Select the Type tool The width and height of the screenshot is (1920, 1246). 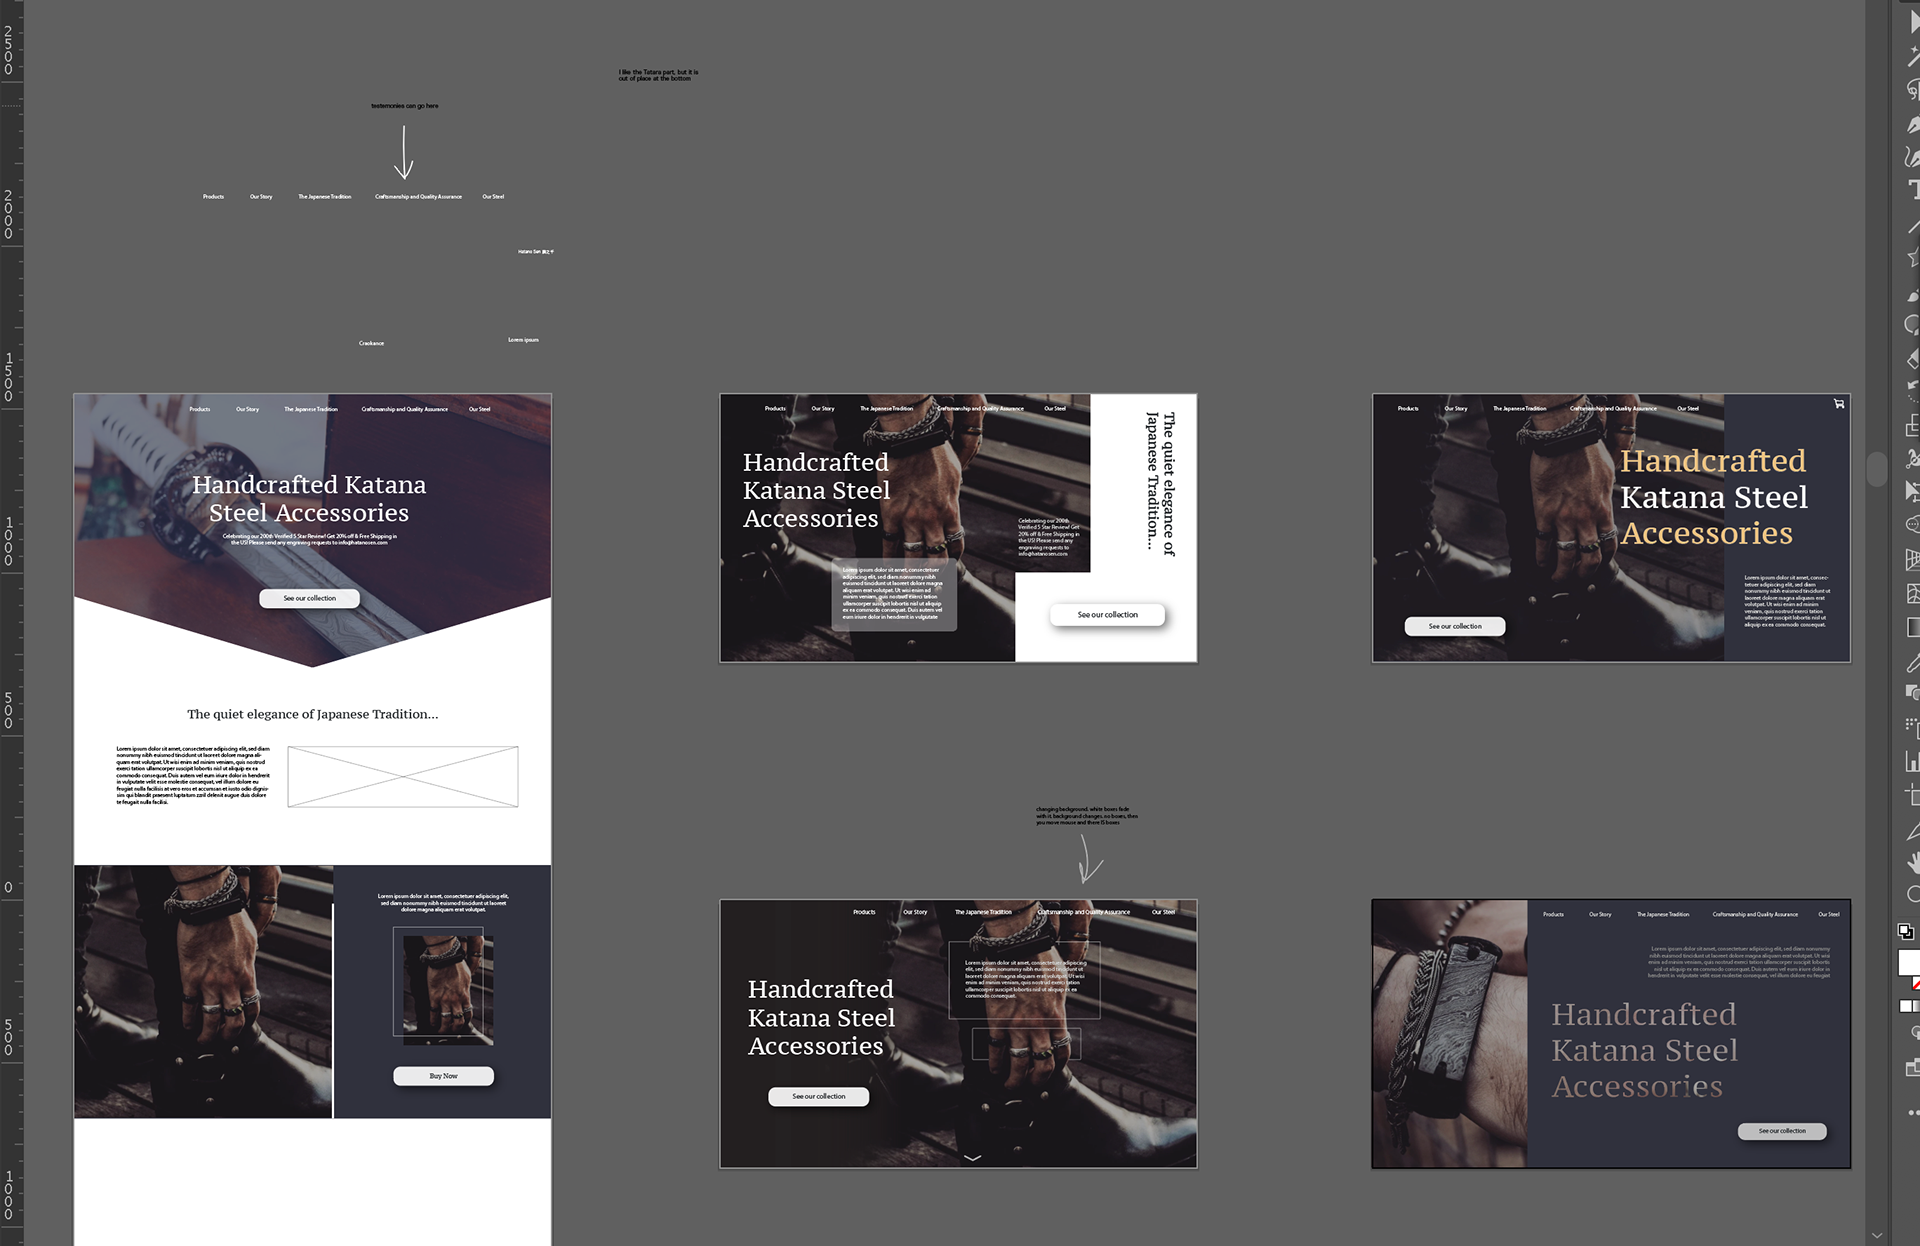1912,190
